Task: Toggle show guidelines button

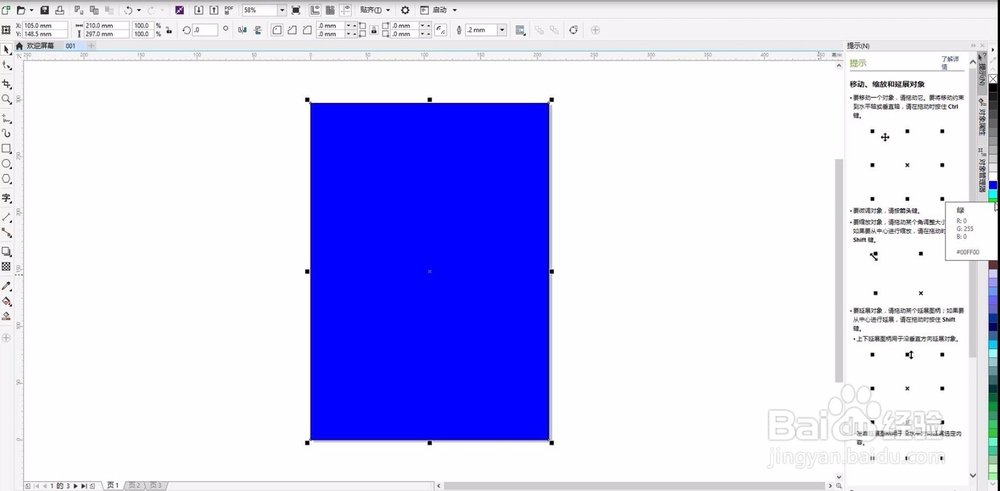Action: pos(345,10)
